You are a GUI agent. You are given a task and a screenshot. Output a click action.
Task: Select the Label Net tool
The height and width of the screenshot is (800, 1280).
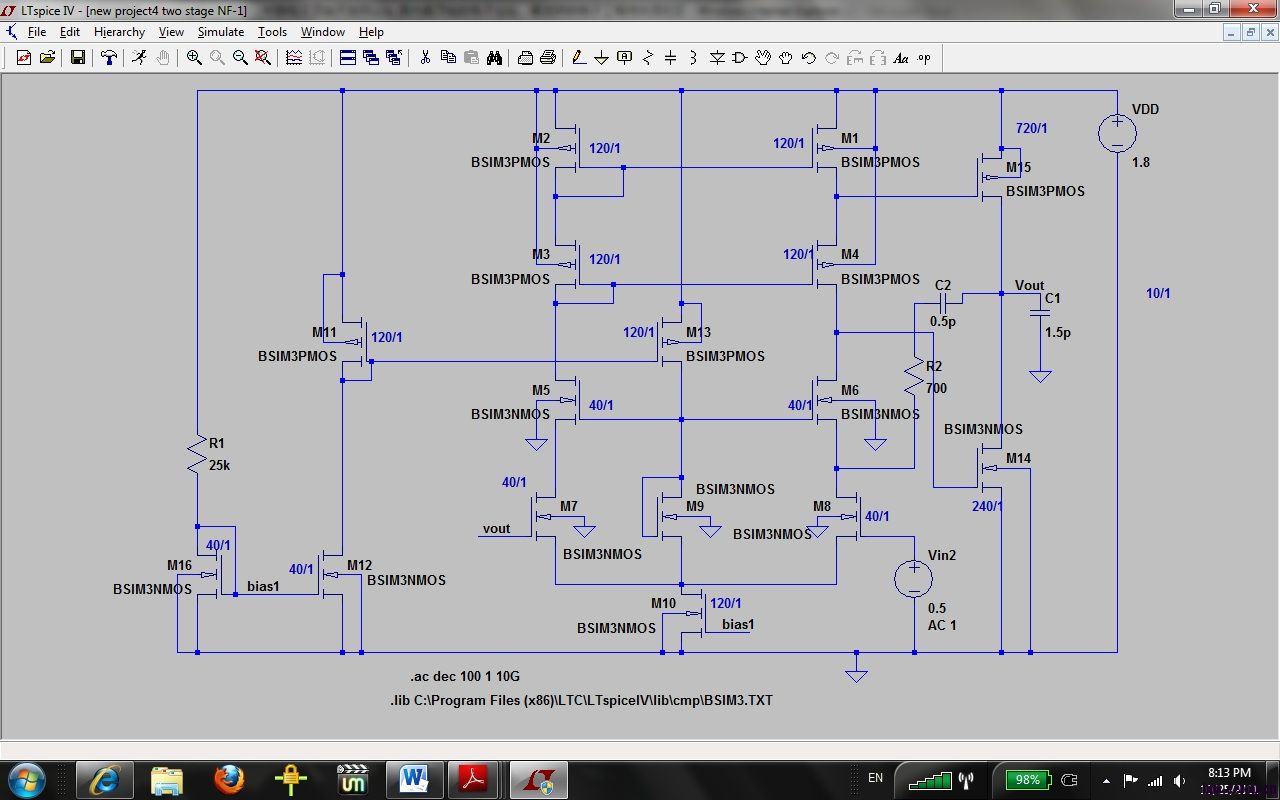click(x=625, y=58)
